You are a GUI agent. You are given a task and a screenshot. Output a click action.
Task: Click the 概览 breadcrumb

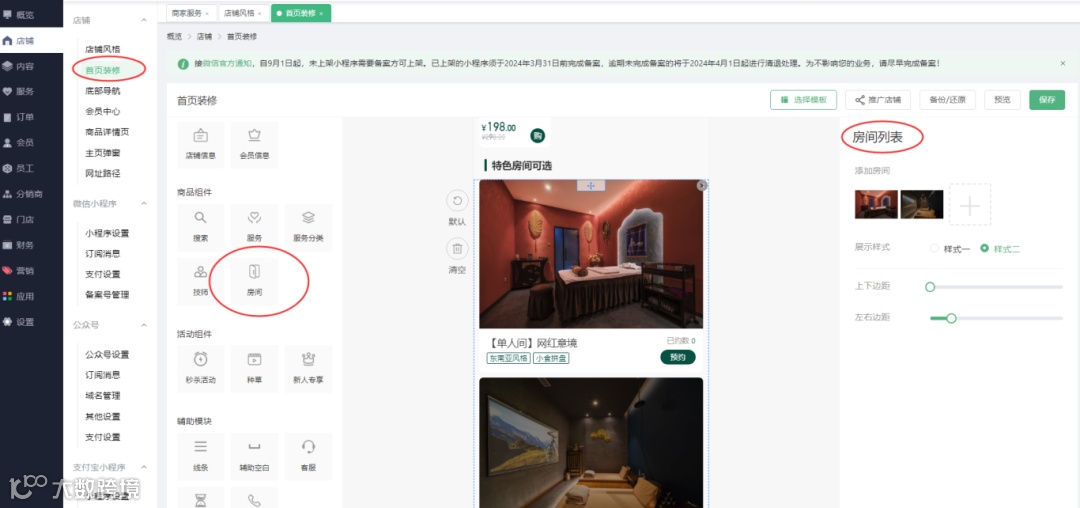point(174,36)
